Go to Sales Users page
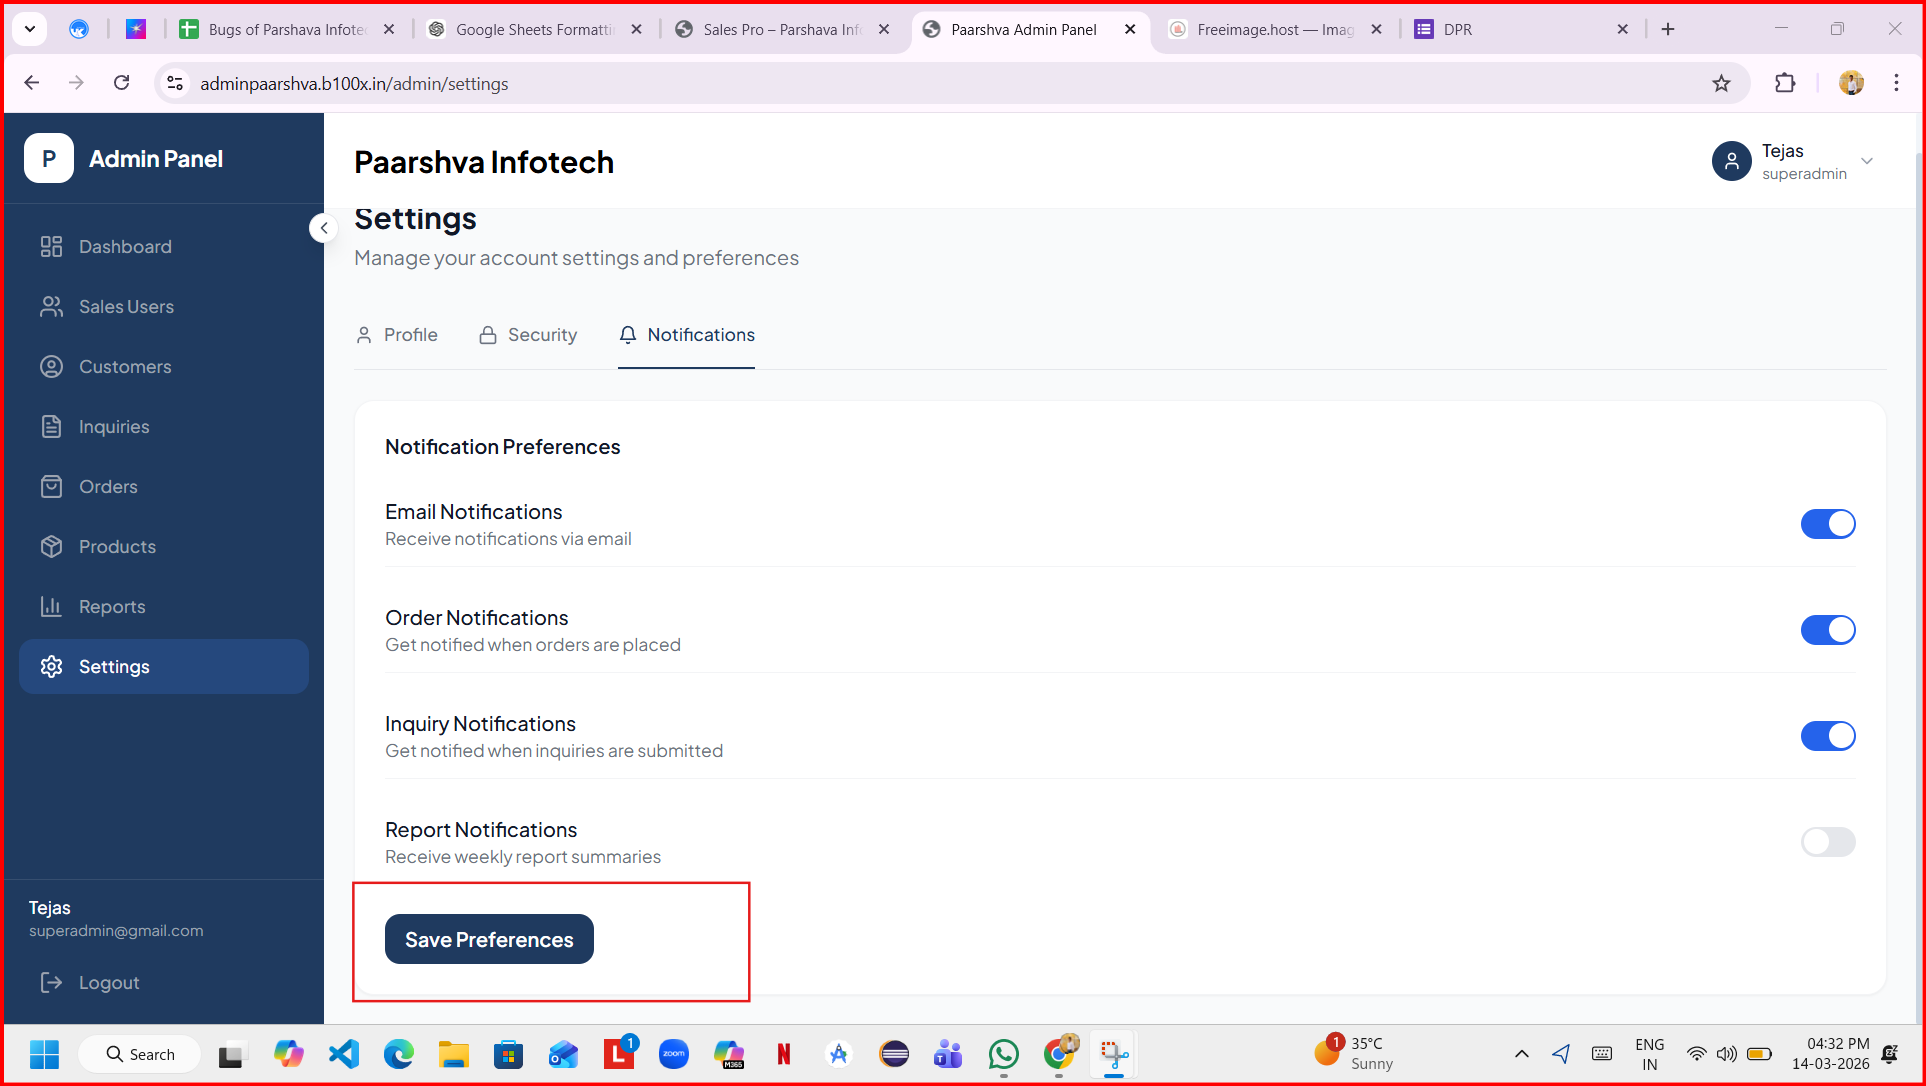Viewport: 1926px width, 1086px height. click(x=164, y=307)
